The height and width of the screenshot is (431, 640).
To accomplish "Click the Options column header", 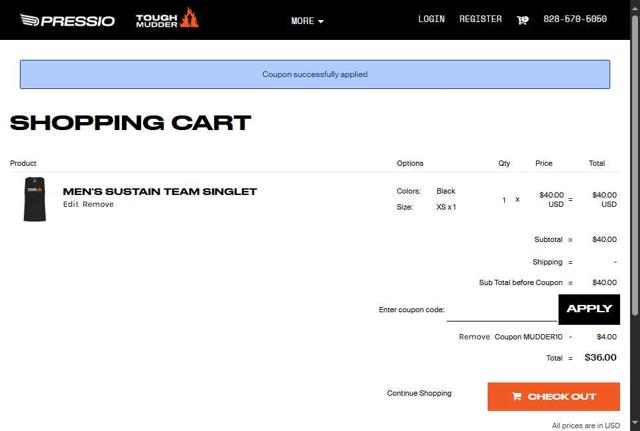I will click(x=410, y=163).
